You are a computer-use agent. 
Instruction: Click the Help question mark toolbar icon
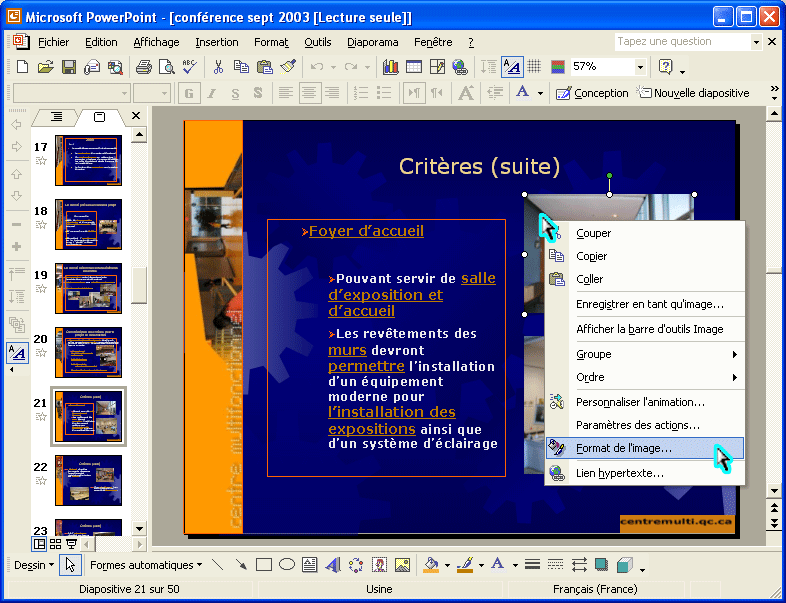tap(666, 67)
